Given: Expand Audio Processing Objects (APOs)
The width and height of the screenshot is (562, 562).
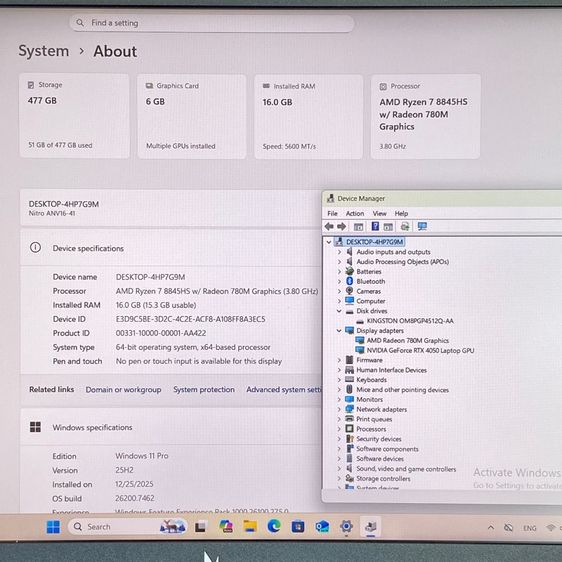Looking at the screenshot, I should point(339,262).
